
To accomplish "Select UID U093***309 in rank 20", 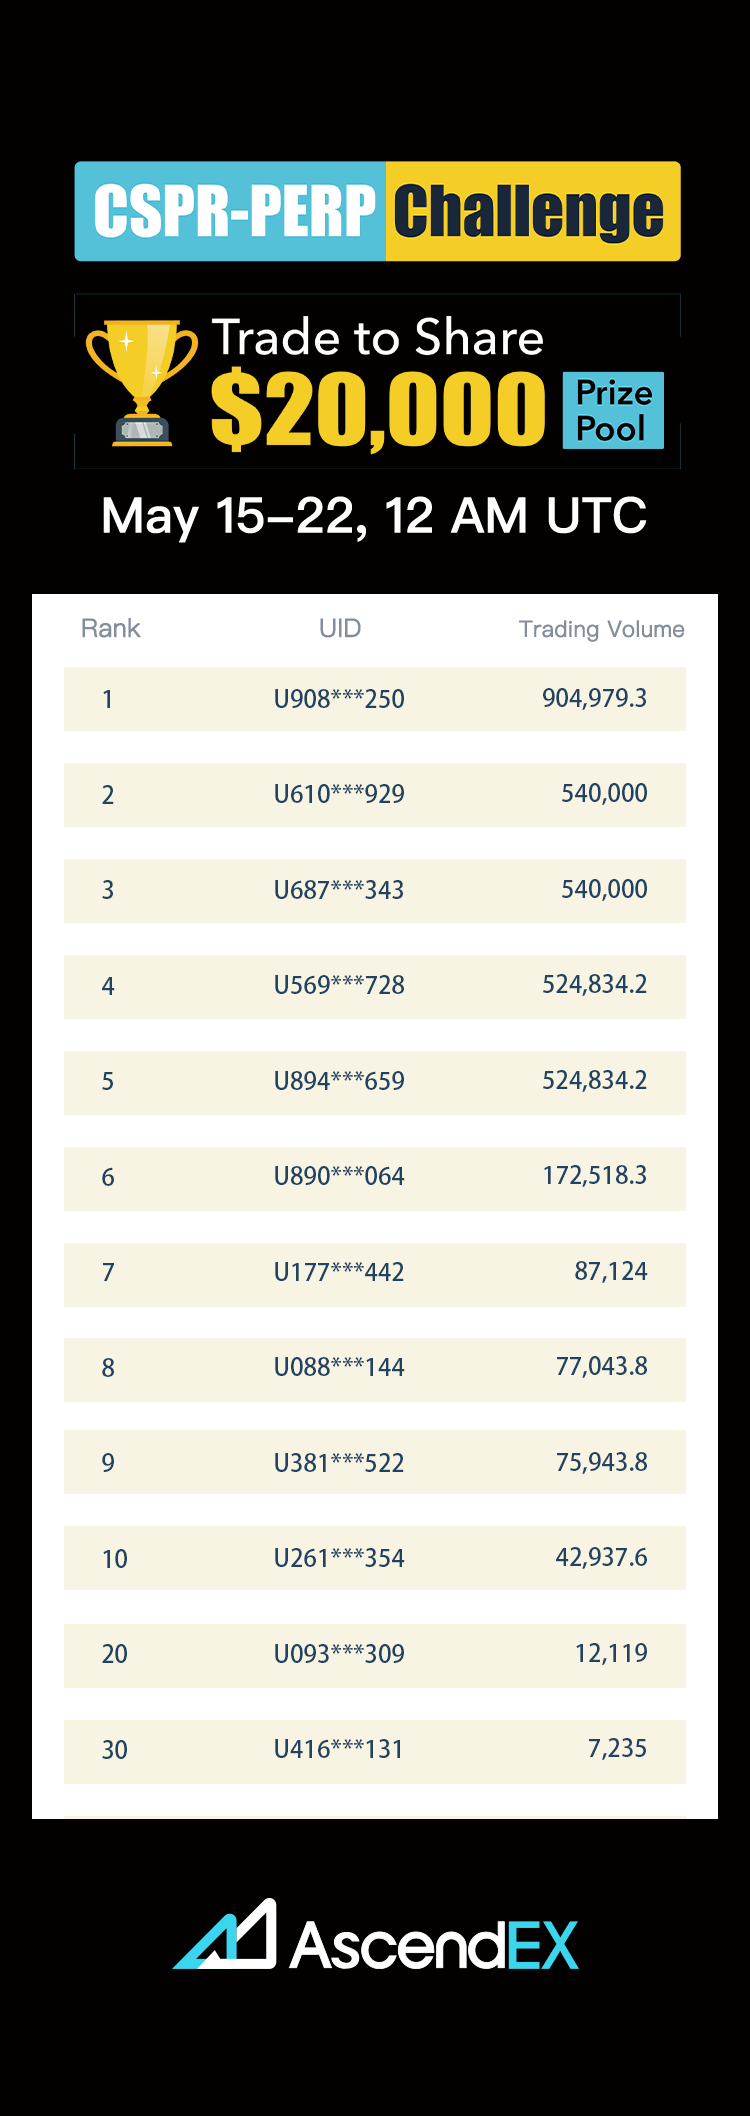I will pos(339,1654).
